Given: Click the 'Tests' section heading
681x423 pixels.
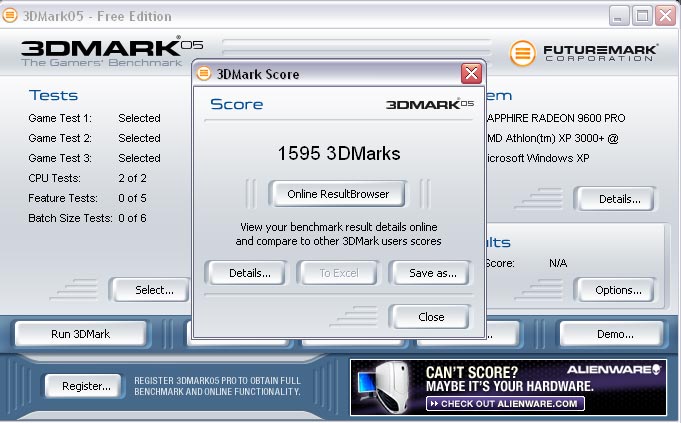Looking at the screenshot, I should [x=53, y=95].
